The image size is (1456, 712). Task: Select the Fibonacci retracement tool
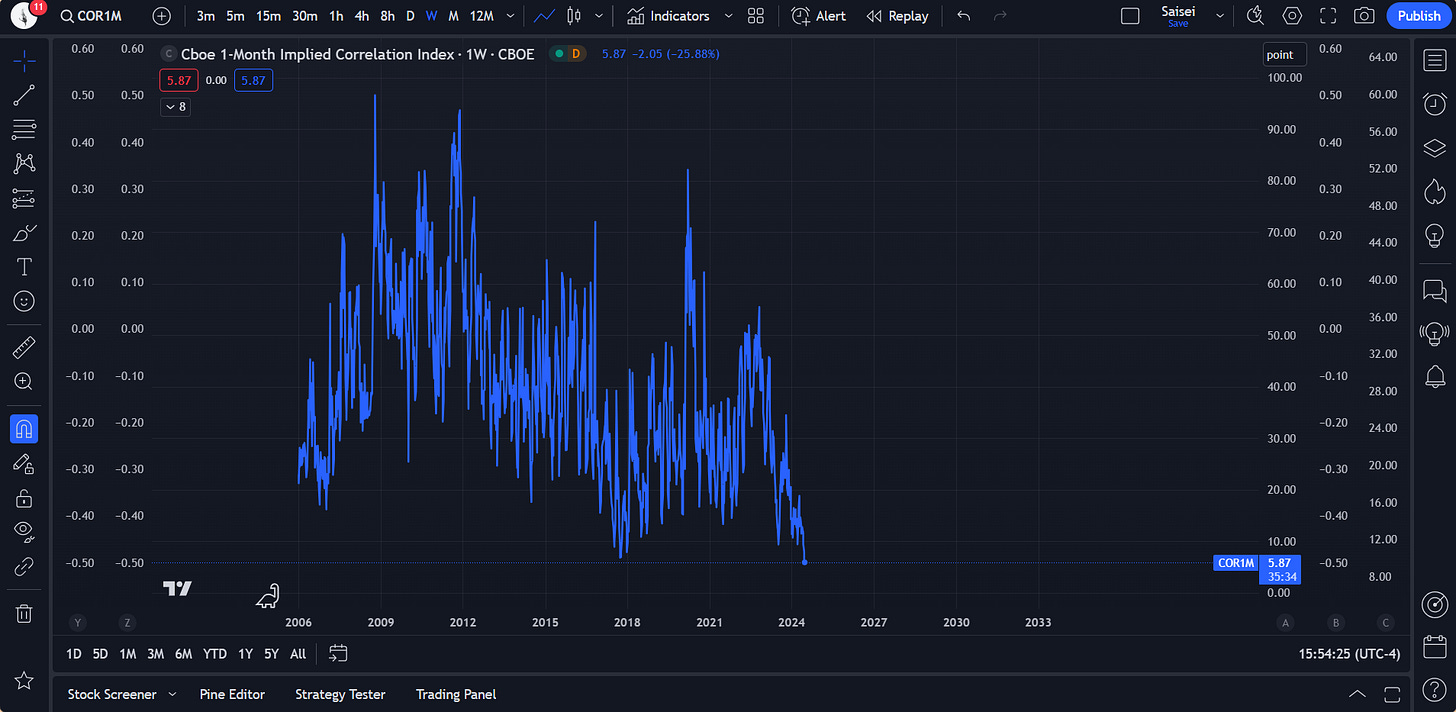tap(24, 130)
